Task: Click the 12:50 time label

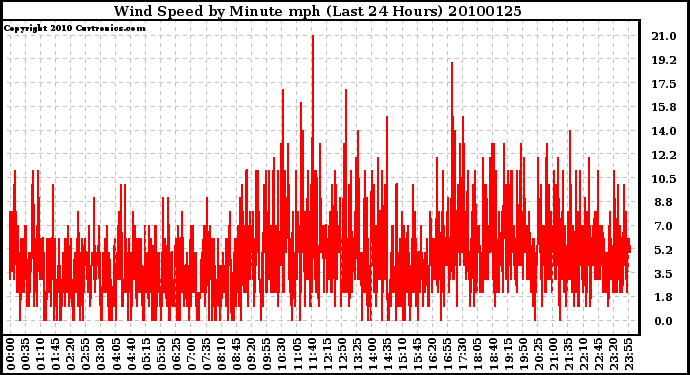Action: 342,354
